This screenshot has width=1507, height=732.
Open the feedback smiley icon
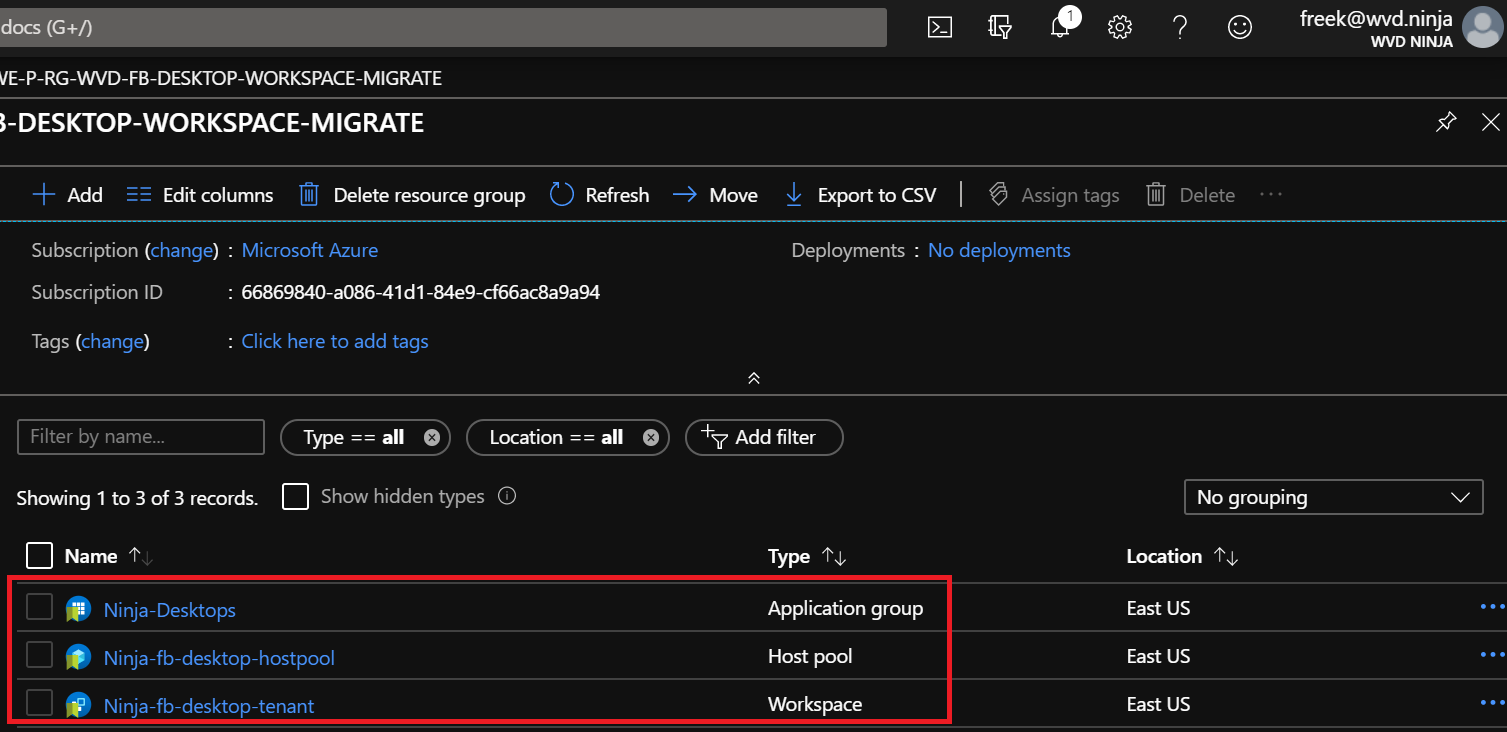(1240, 27)
